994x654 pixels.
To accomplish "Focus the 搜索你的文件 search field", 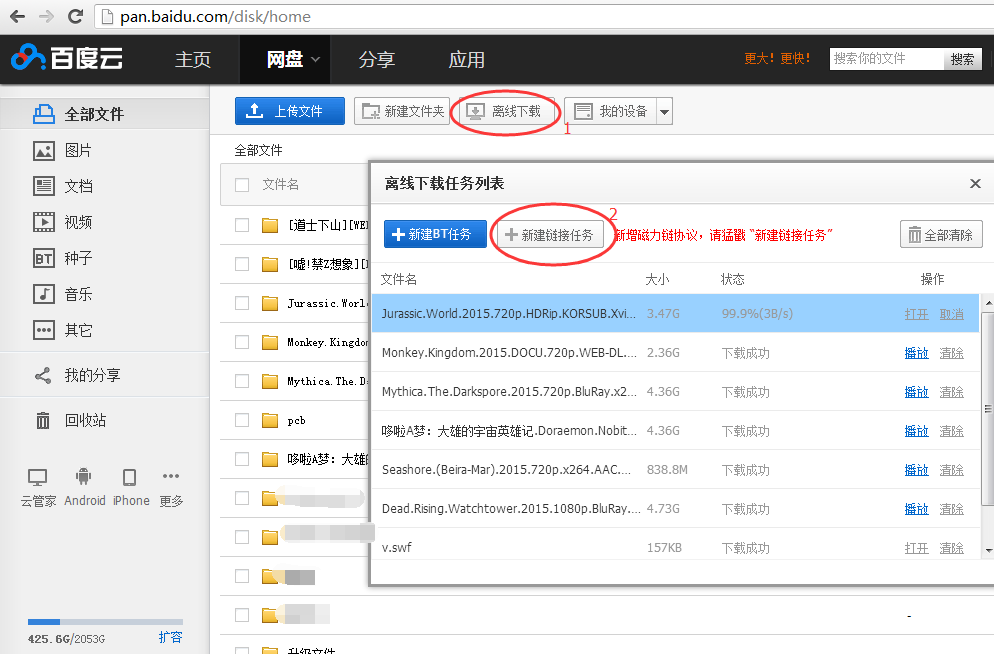I will pyautogui.click(x=886, y=59).
